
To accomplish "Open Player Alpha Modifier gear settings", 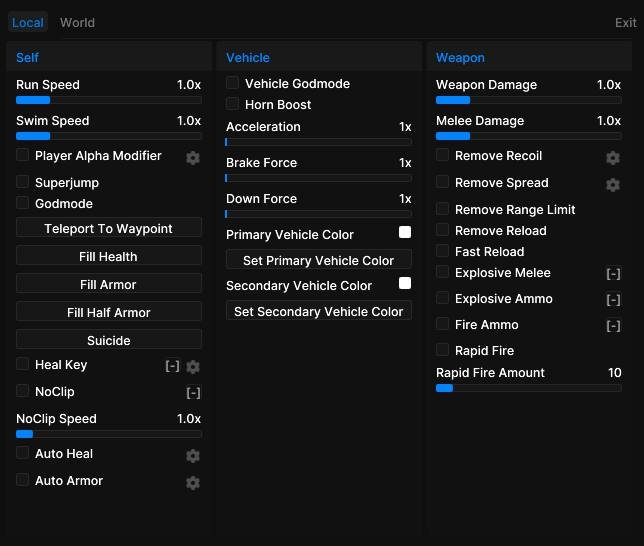I will [x=193, y=158].
